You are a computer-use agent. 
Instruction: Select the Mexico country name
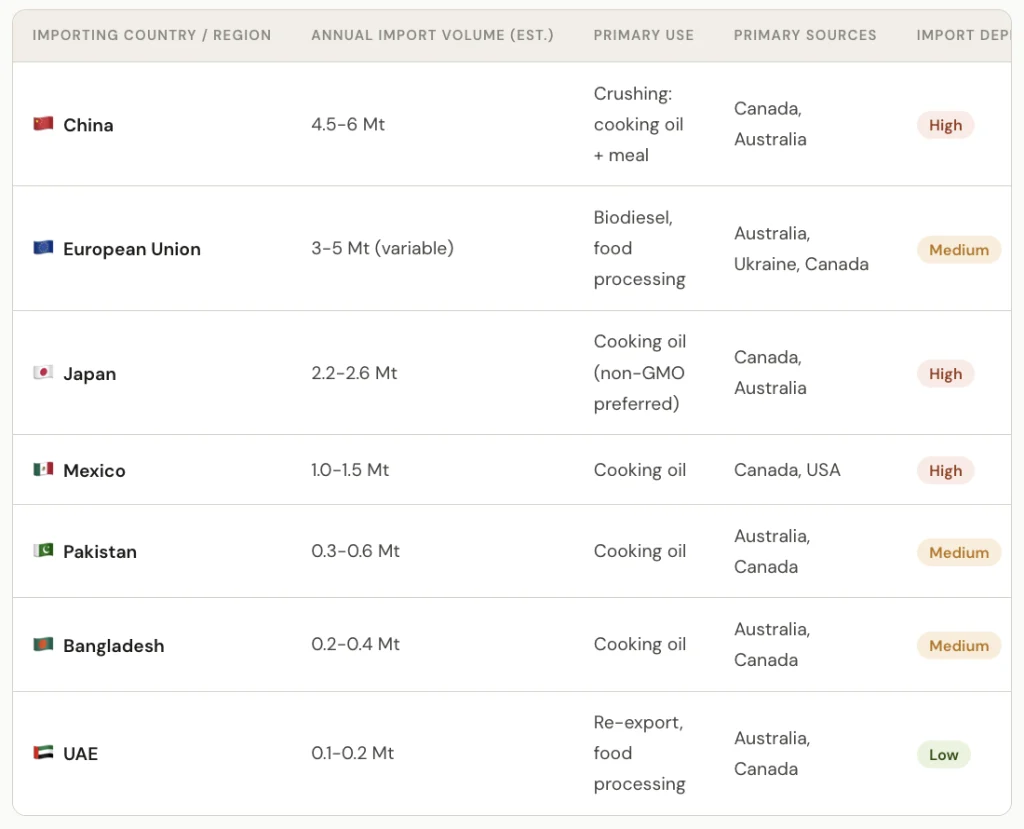pyautogui.click(x=94, y=470)
